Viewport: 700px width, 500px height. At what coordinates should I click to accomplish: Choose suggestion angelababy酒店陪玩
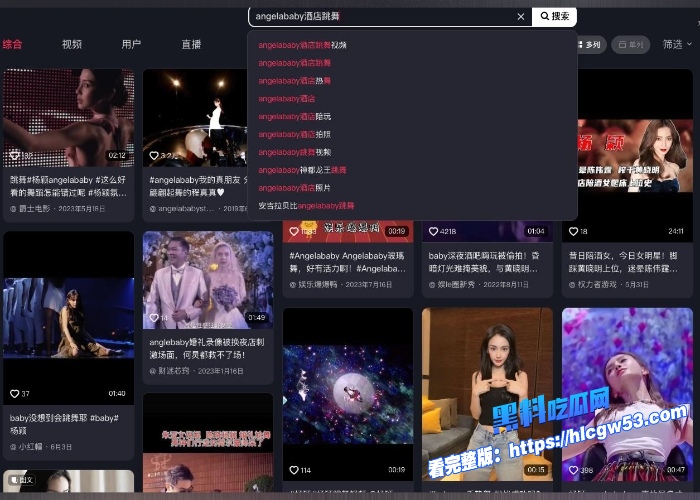pos(294,117)
